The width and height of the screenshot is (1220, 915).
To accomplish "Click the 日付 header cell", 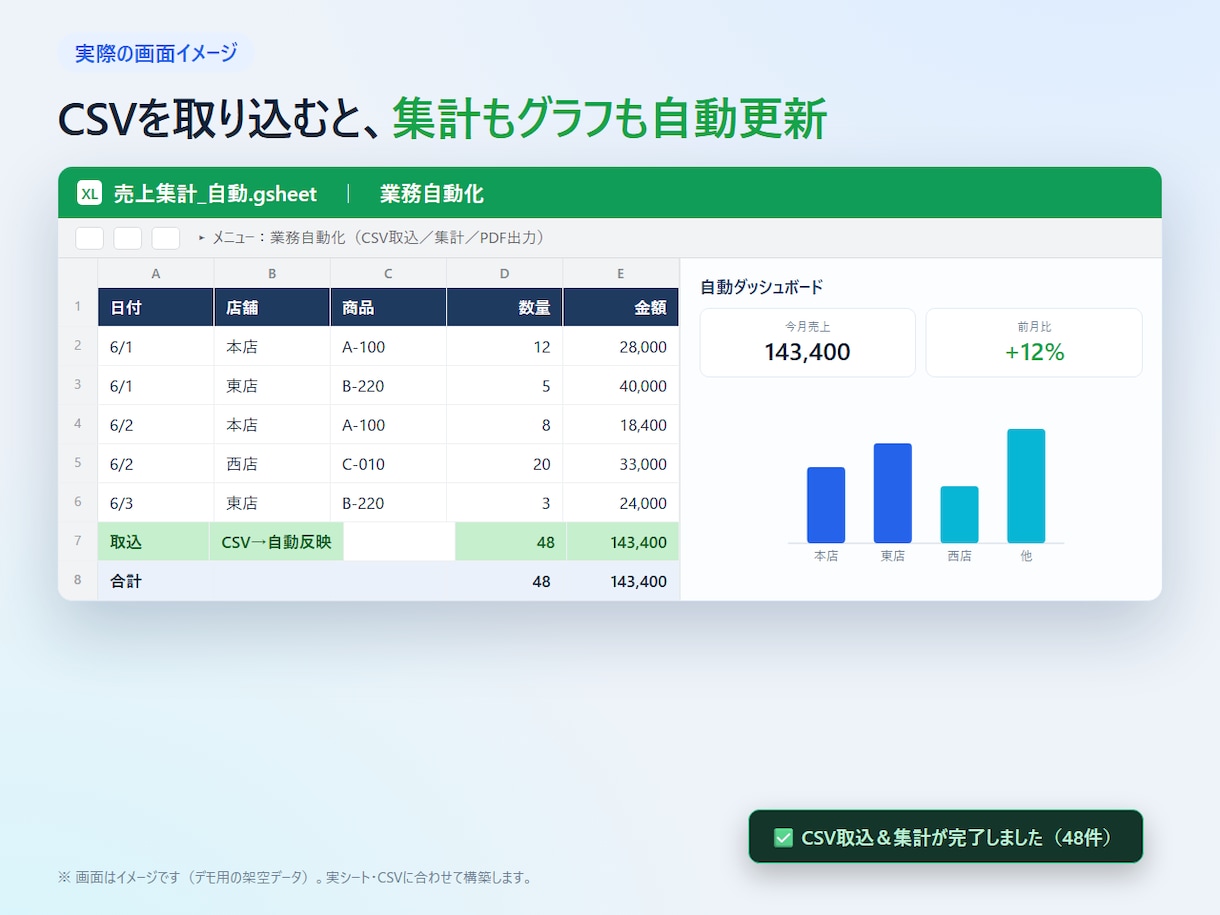I will [156, 307].
